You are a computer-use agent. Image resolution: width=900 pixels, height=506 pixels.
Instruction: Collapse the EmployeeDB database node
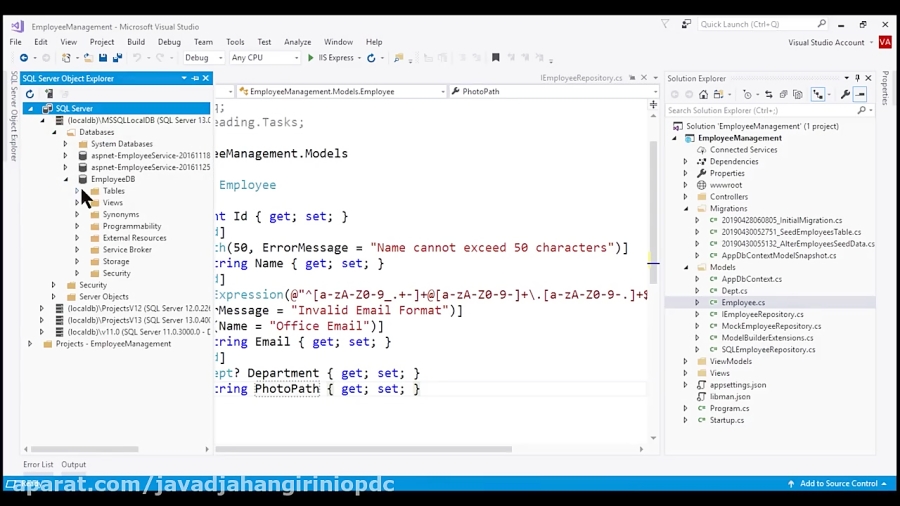65,179
